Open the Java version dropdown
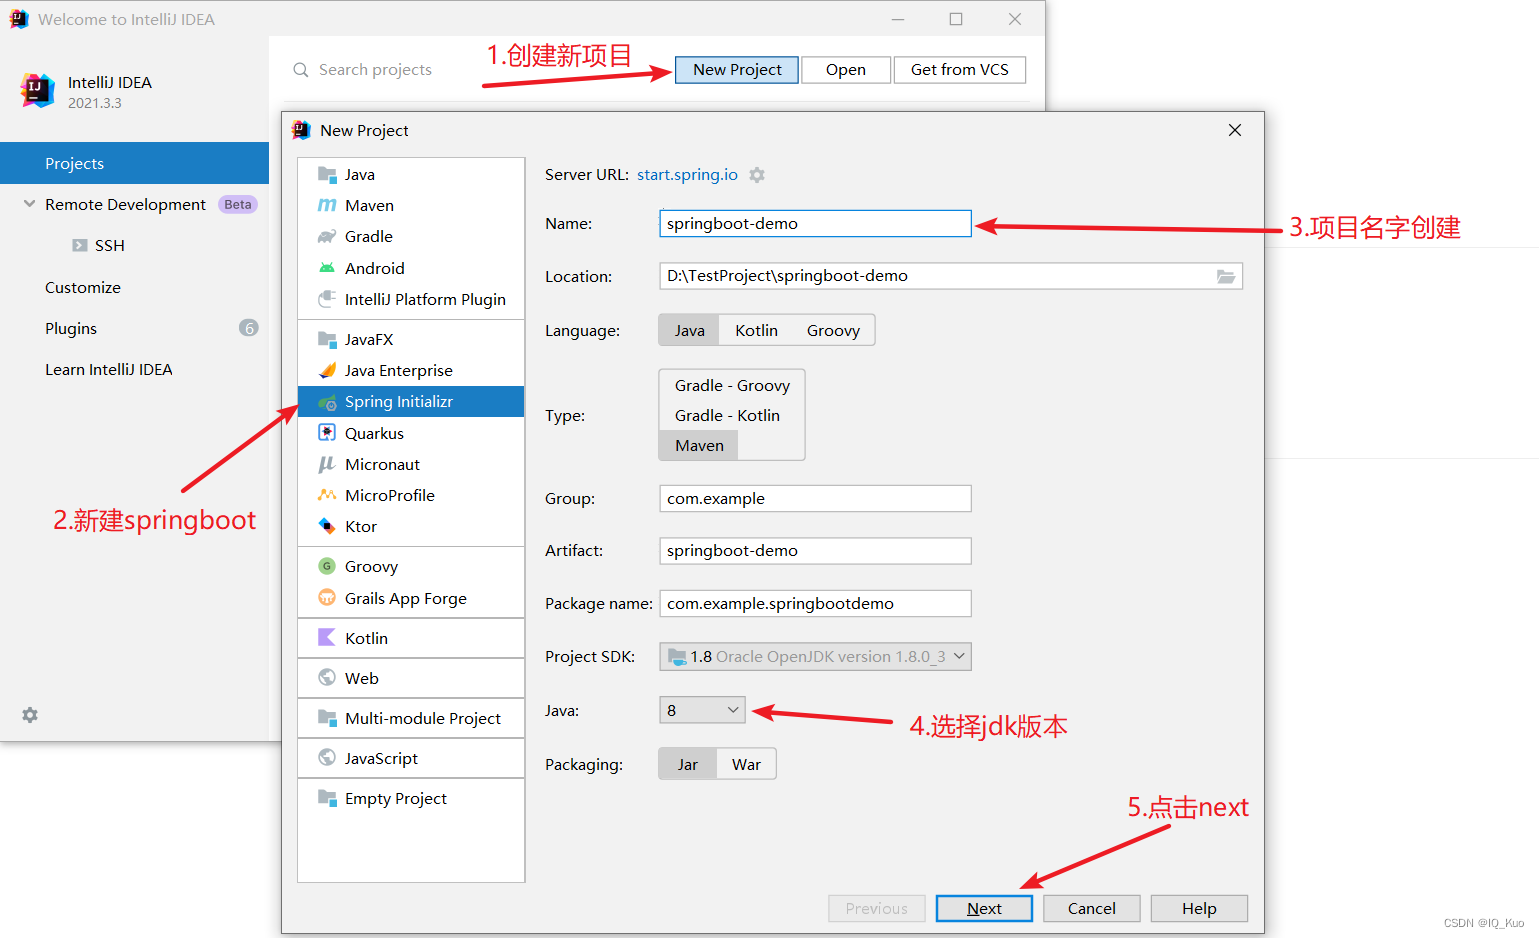 pos(703,710)
